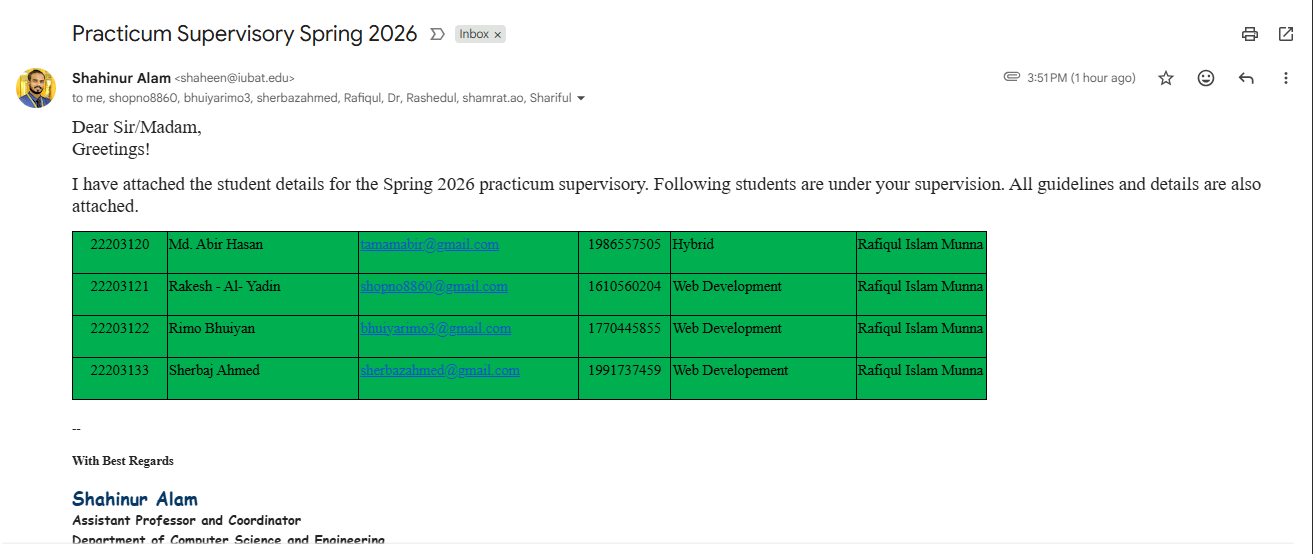Click the bhuiyarimo3@gmail.com link

click(436, 329)
